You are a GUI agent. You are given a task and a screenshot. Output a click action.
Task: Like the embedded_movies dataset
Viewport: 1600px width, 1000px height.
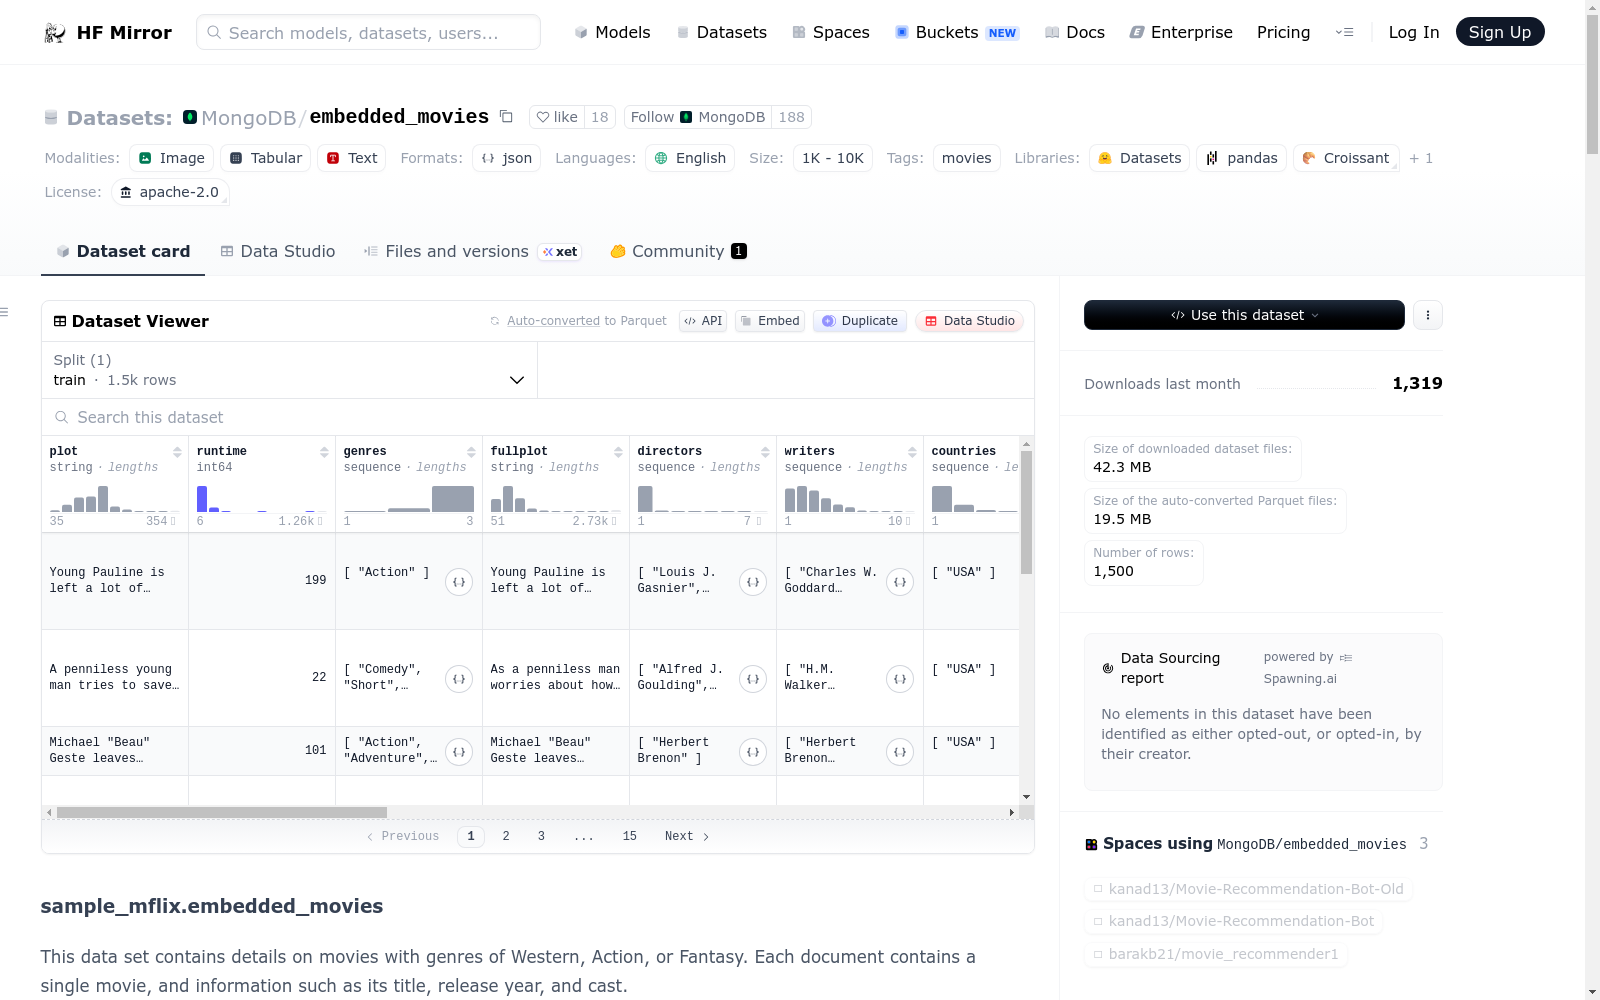pos(557,117)
